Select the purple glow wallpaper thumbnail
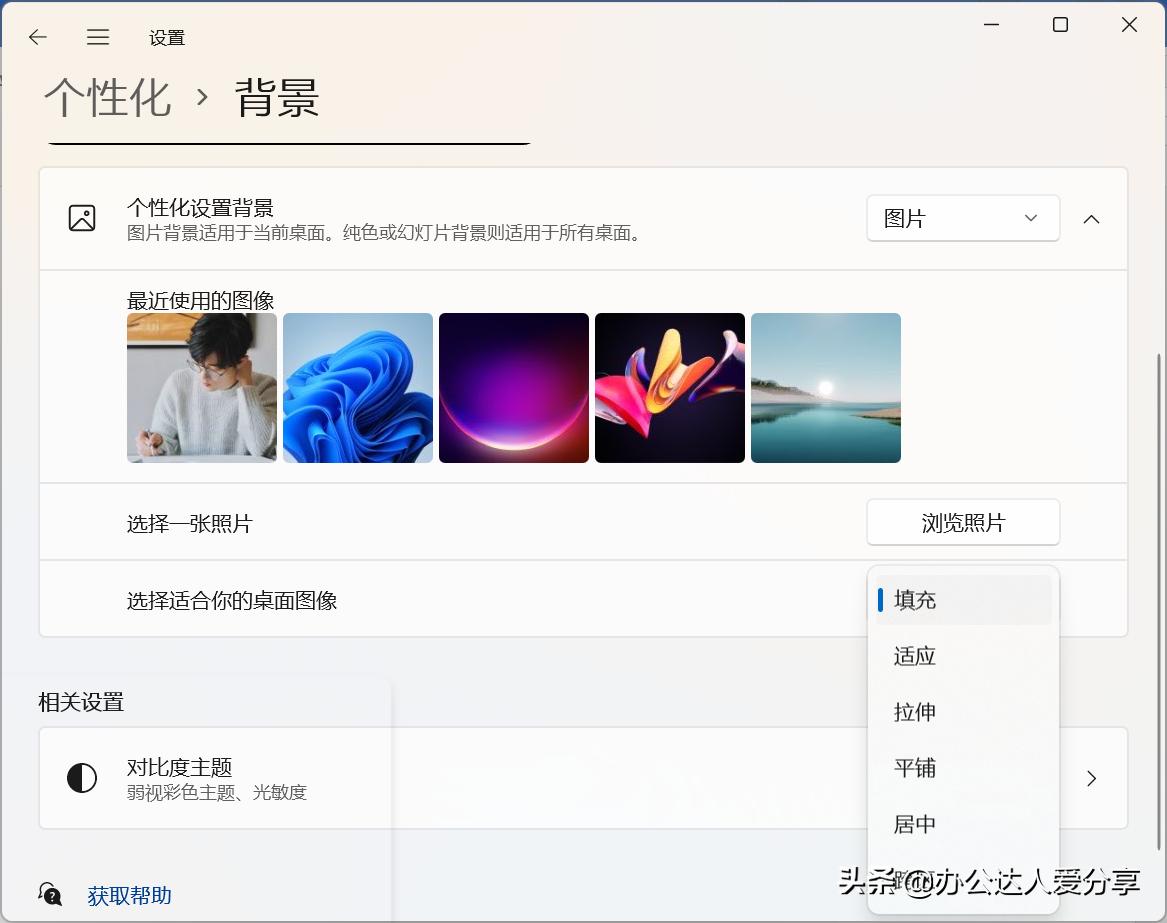The height and width of the screenshot is (923, 1167). tap(513, 387)
